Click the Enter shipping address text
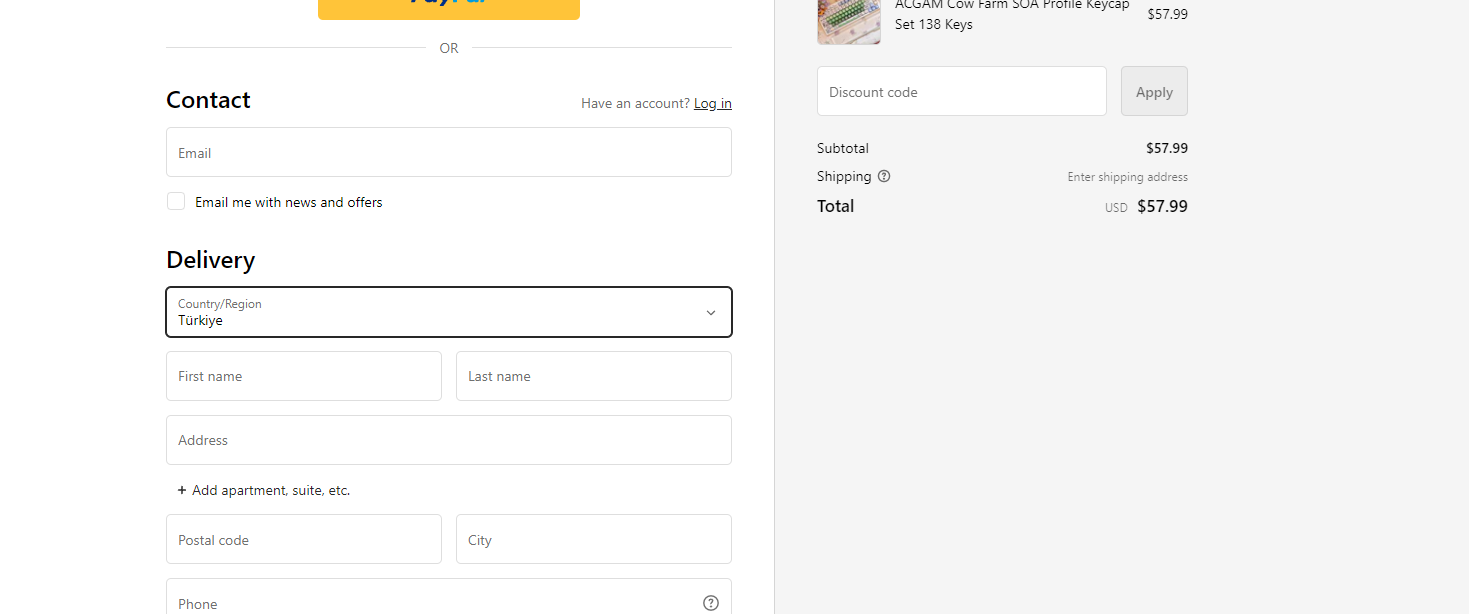 click(1127, 177)
